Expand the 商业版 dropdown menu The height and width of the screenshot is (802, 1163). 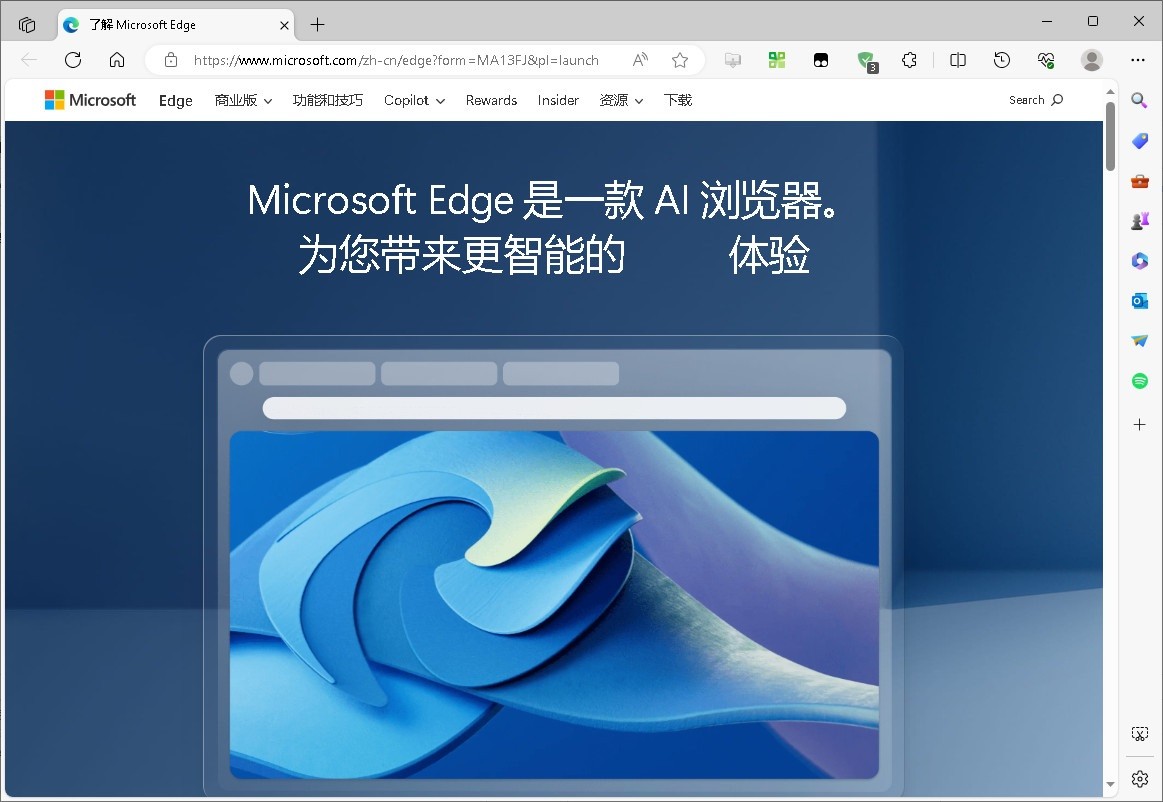243,100
